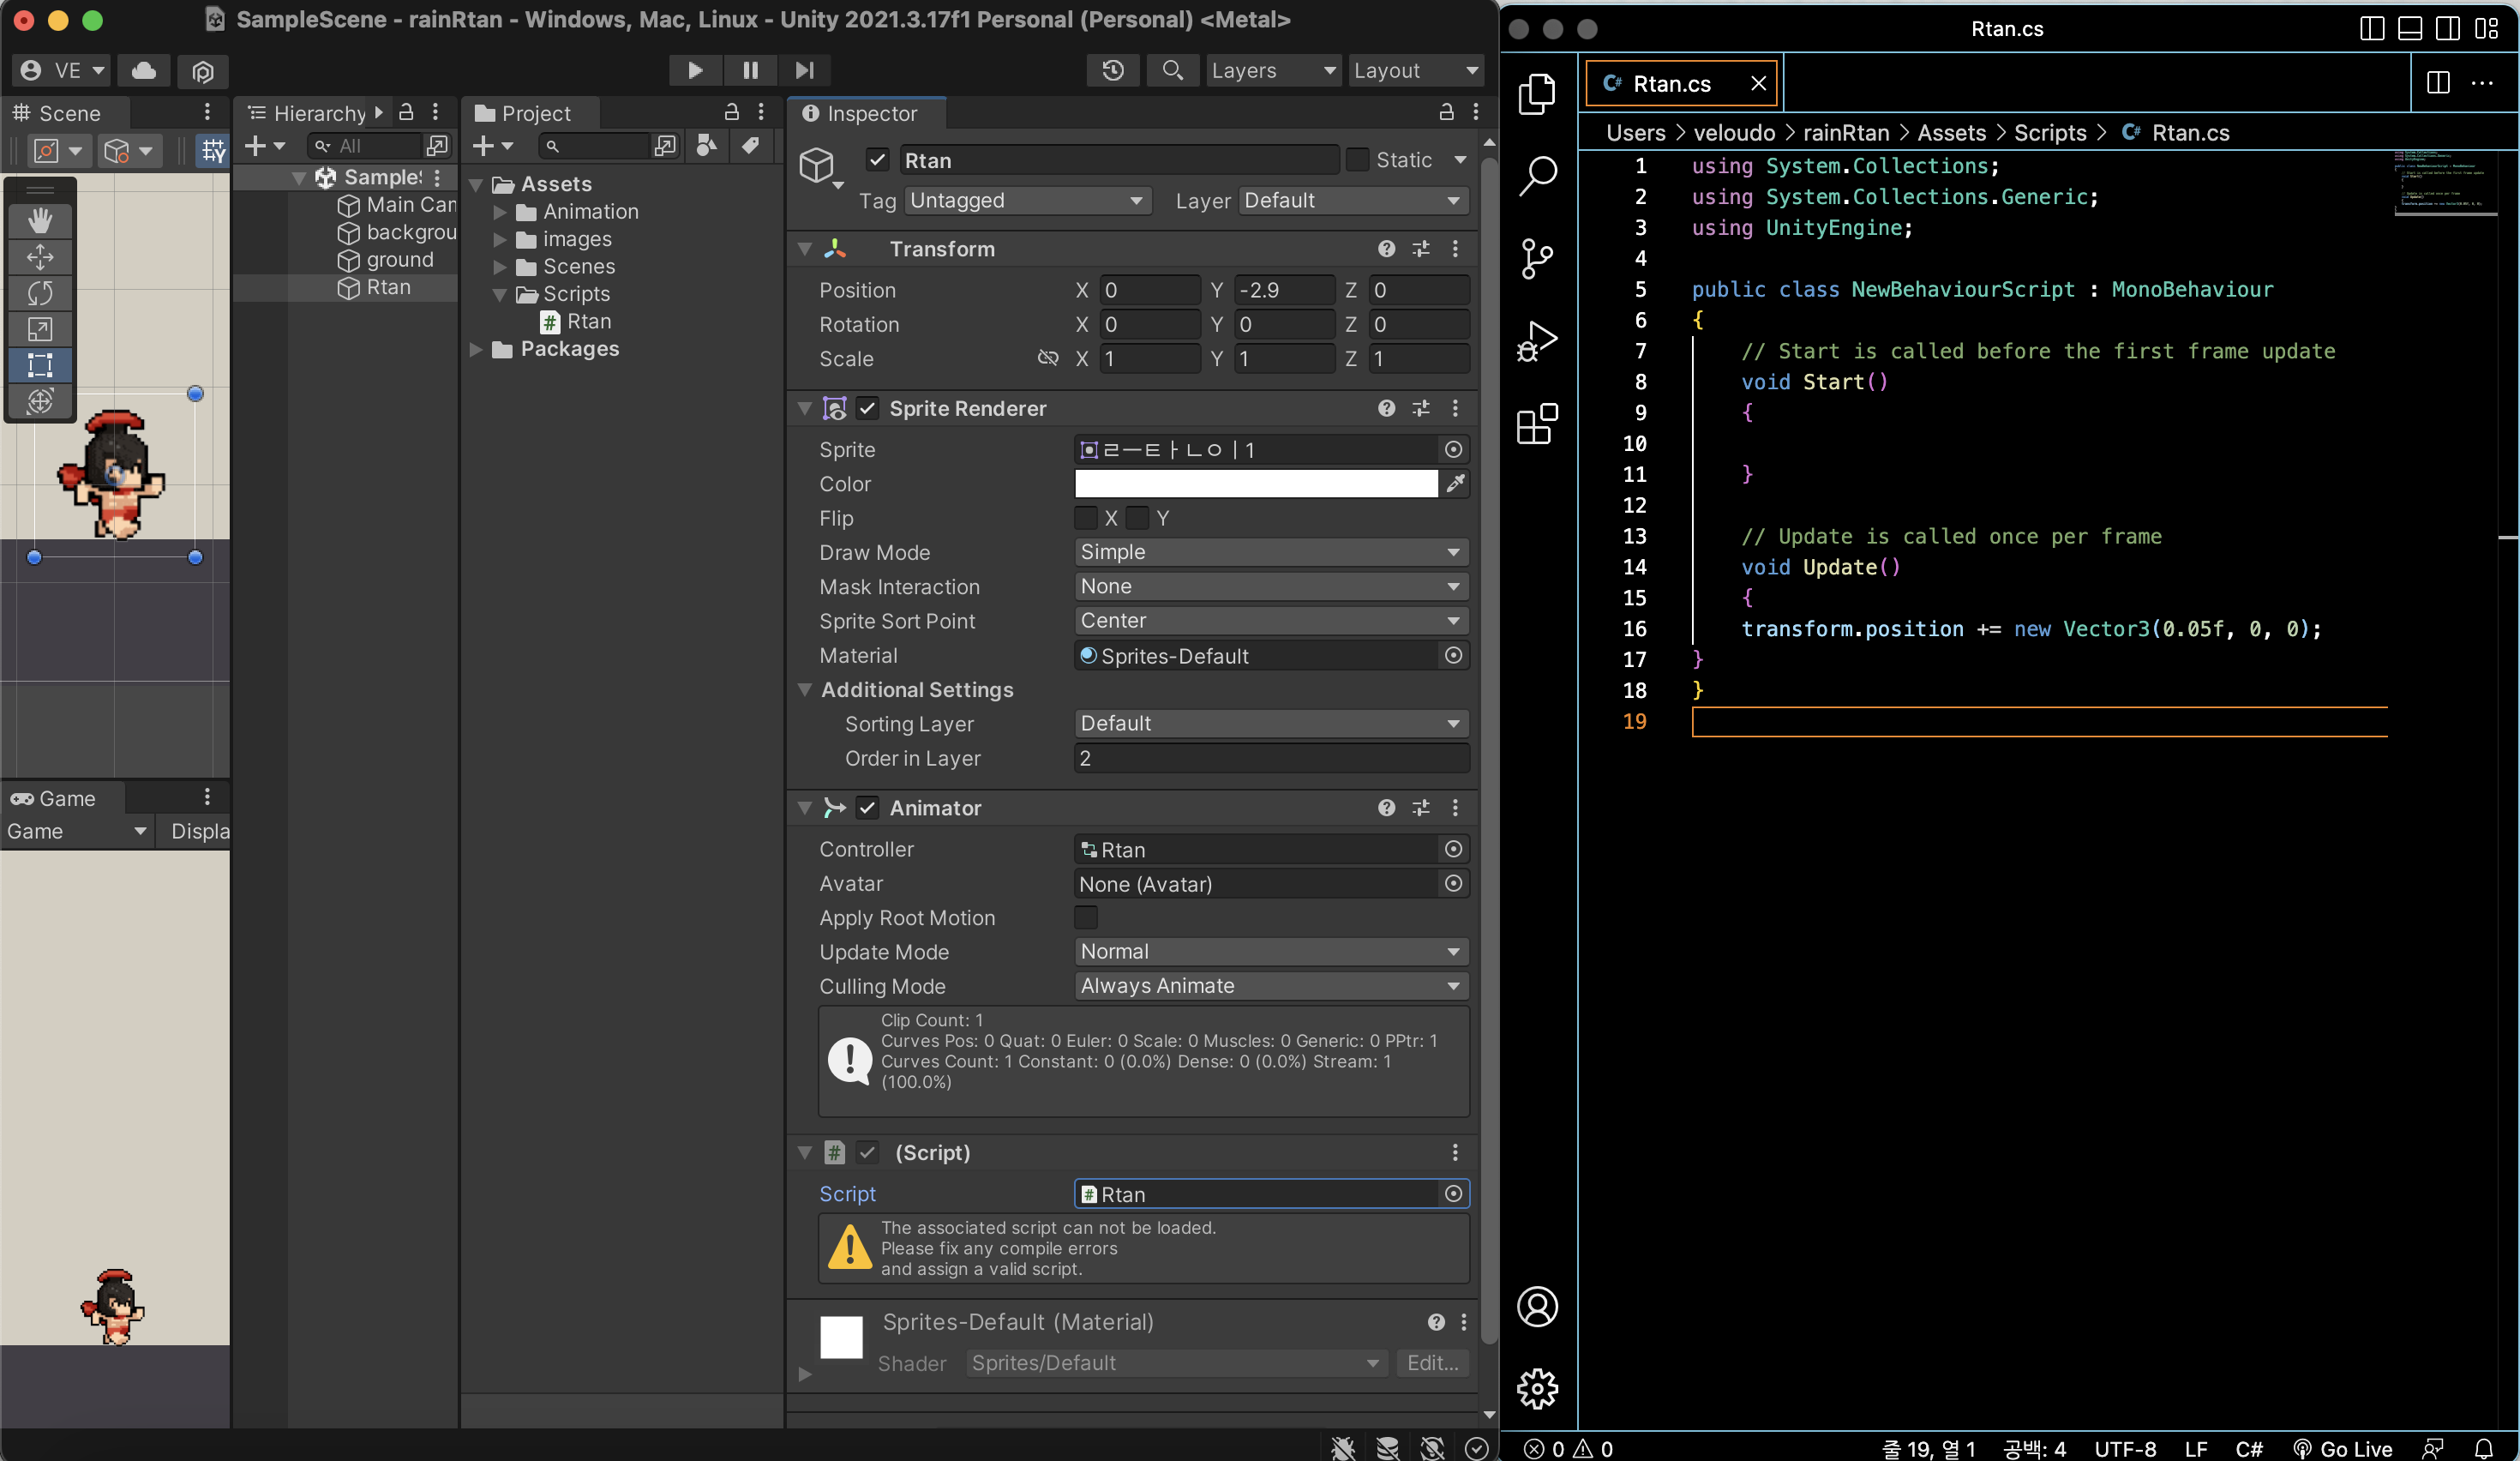Toggle Rtan GameObject active checkbox

[877, 160]
